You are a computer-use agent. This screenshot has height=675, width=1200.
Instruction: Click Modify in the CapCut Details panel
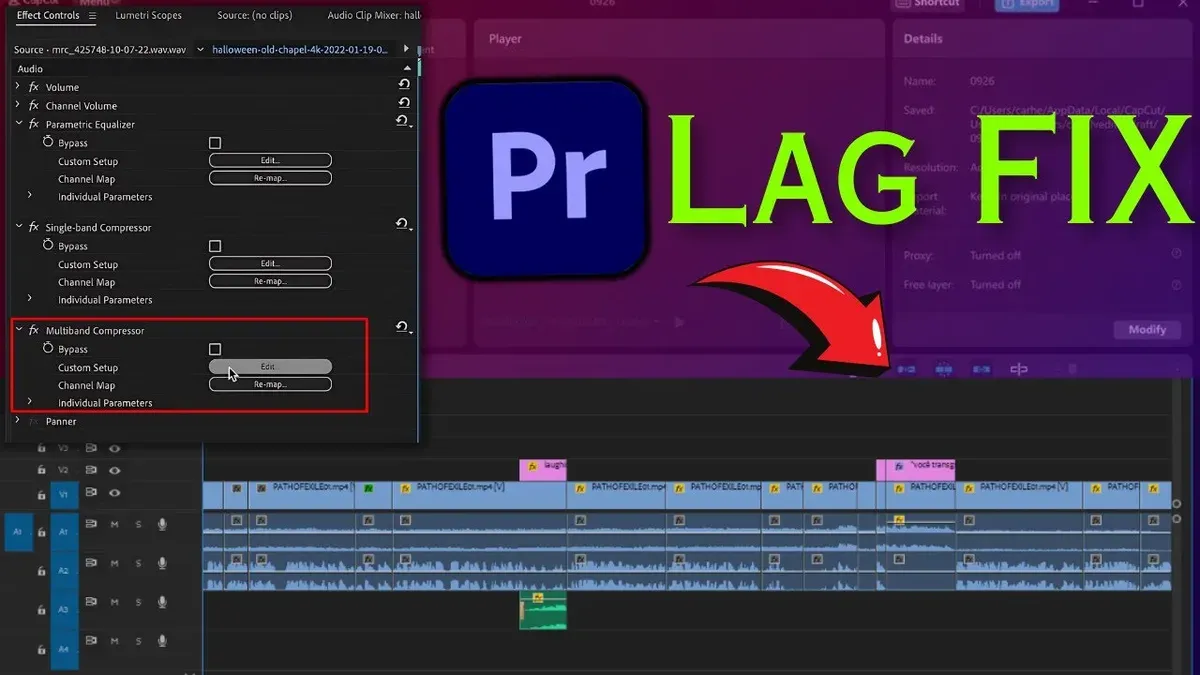(x=1147, y=329)
